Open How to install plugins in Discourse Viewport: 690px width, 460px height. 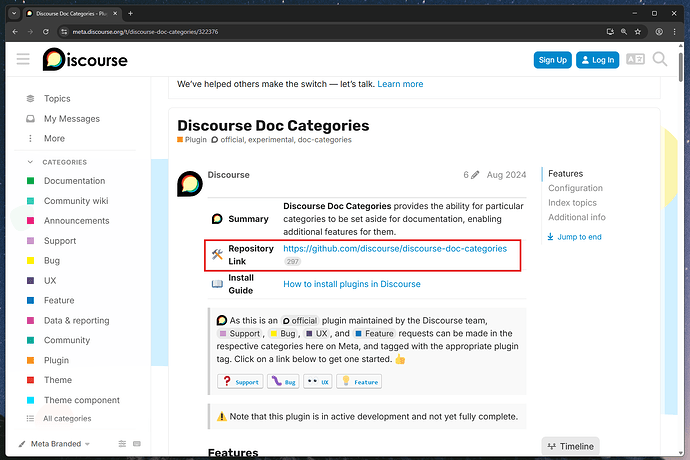352,284
